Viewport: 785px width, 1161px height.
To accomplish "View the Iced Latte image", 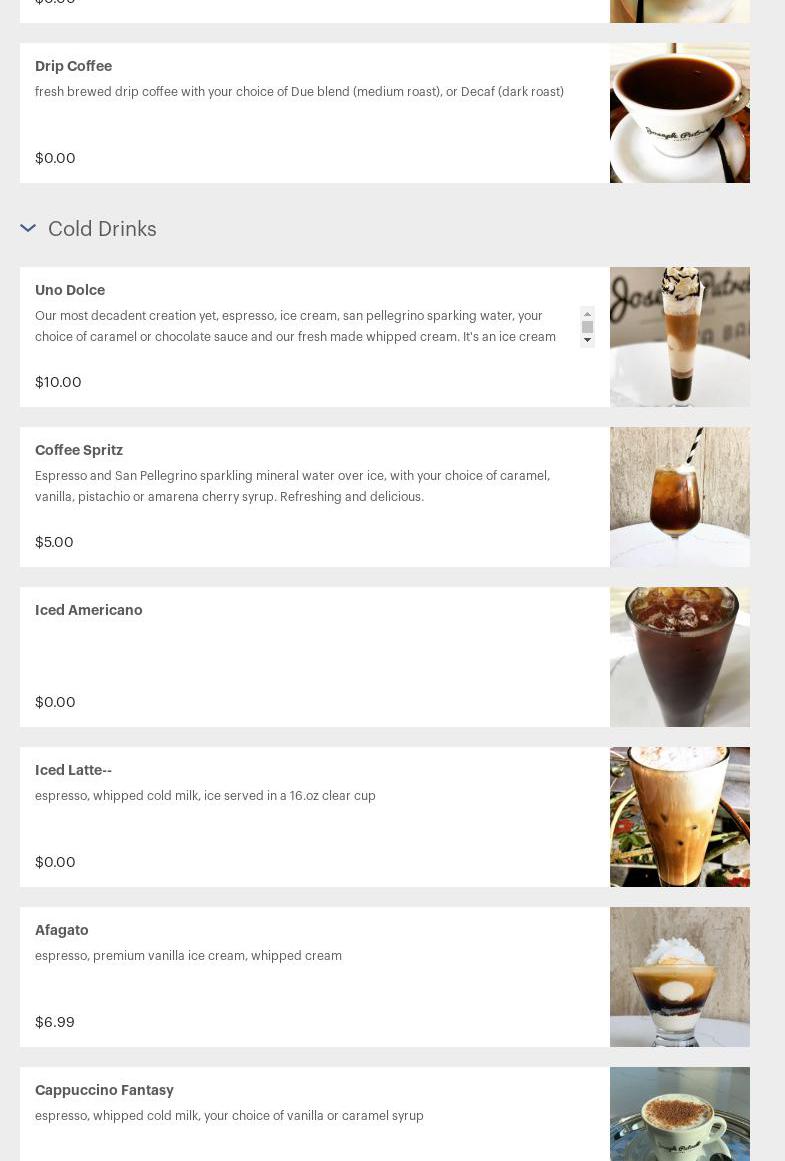I will (x=679, y=817).
